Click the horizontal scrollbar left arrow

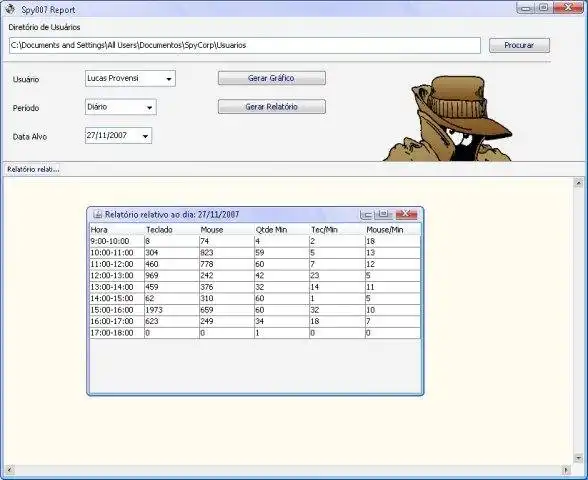9,470
